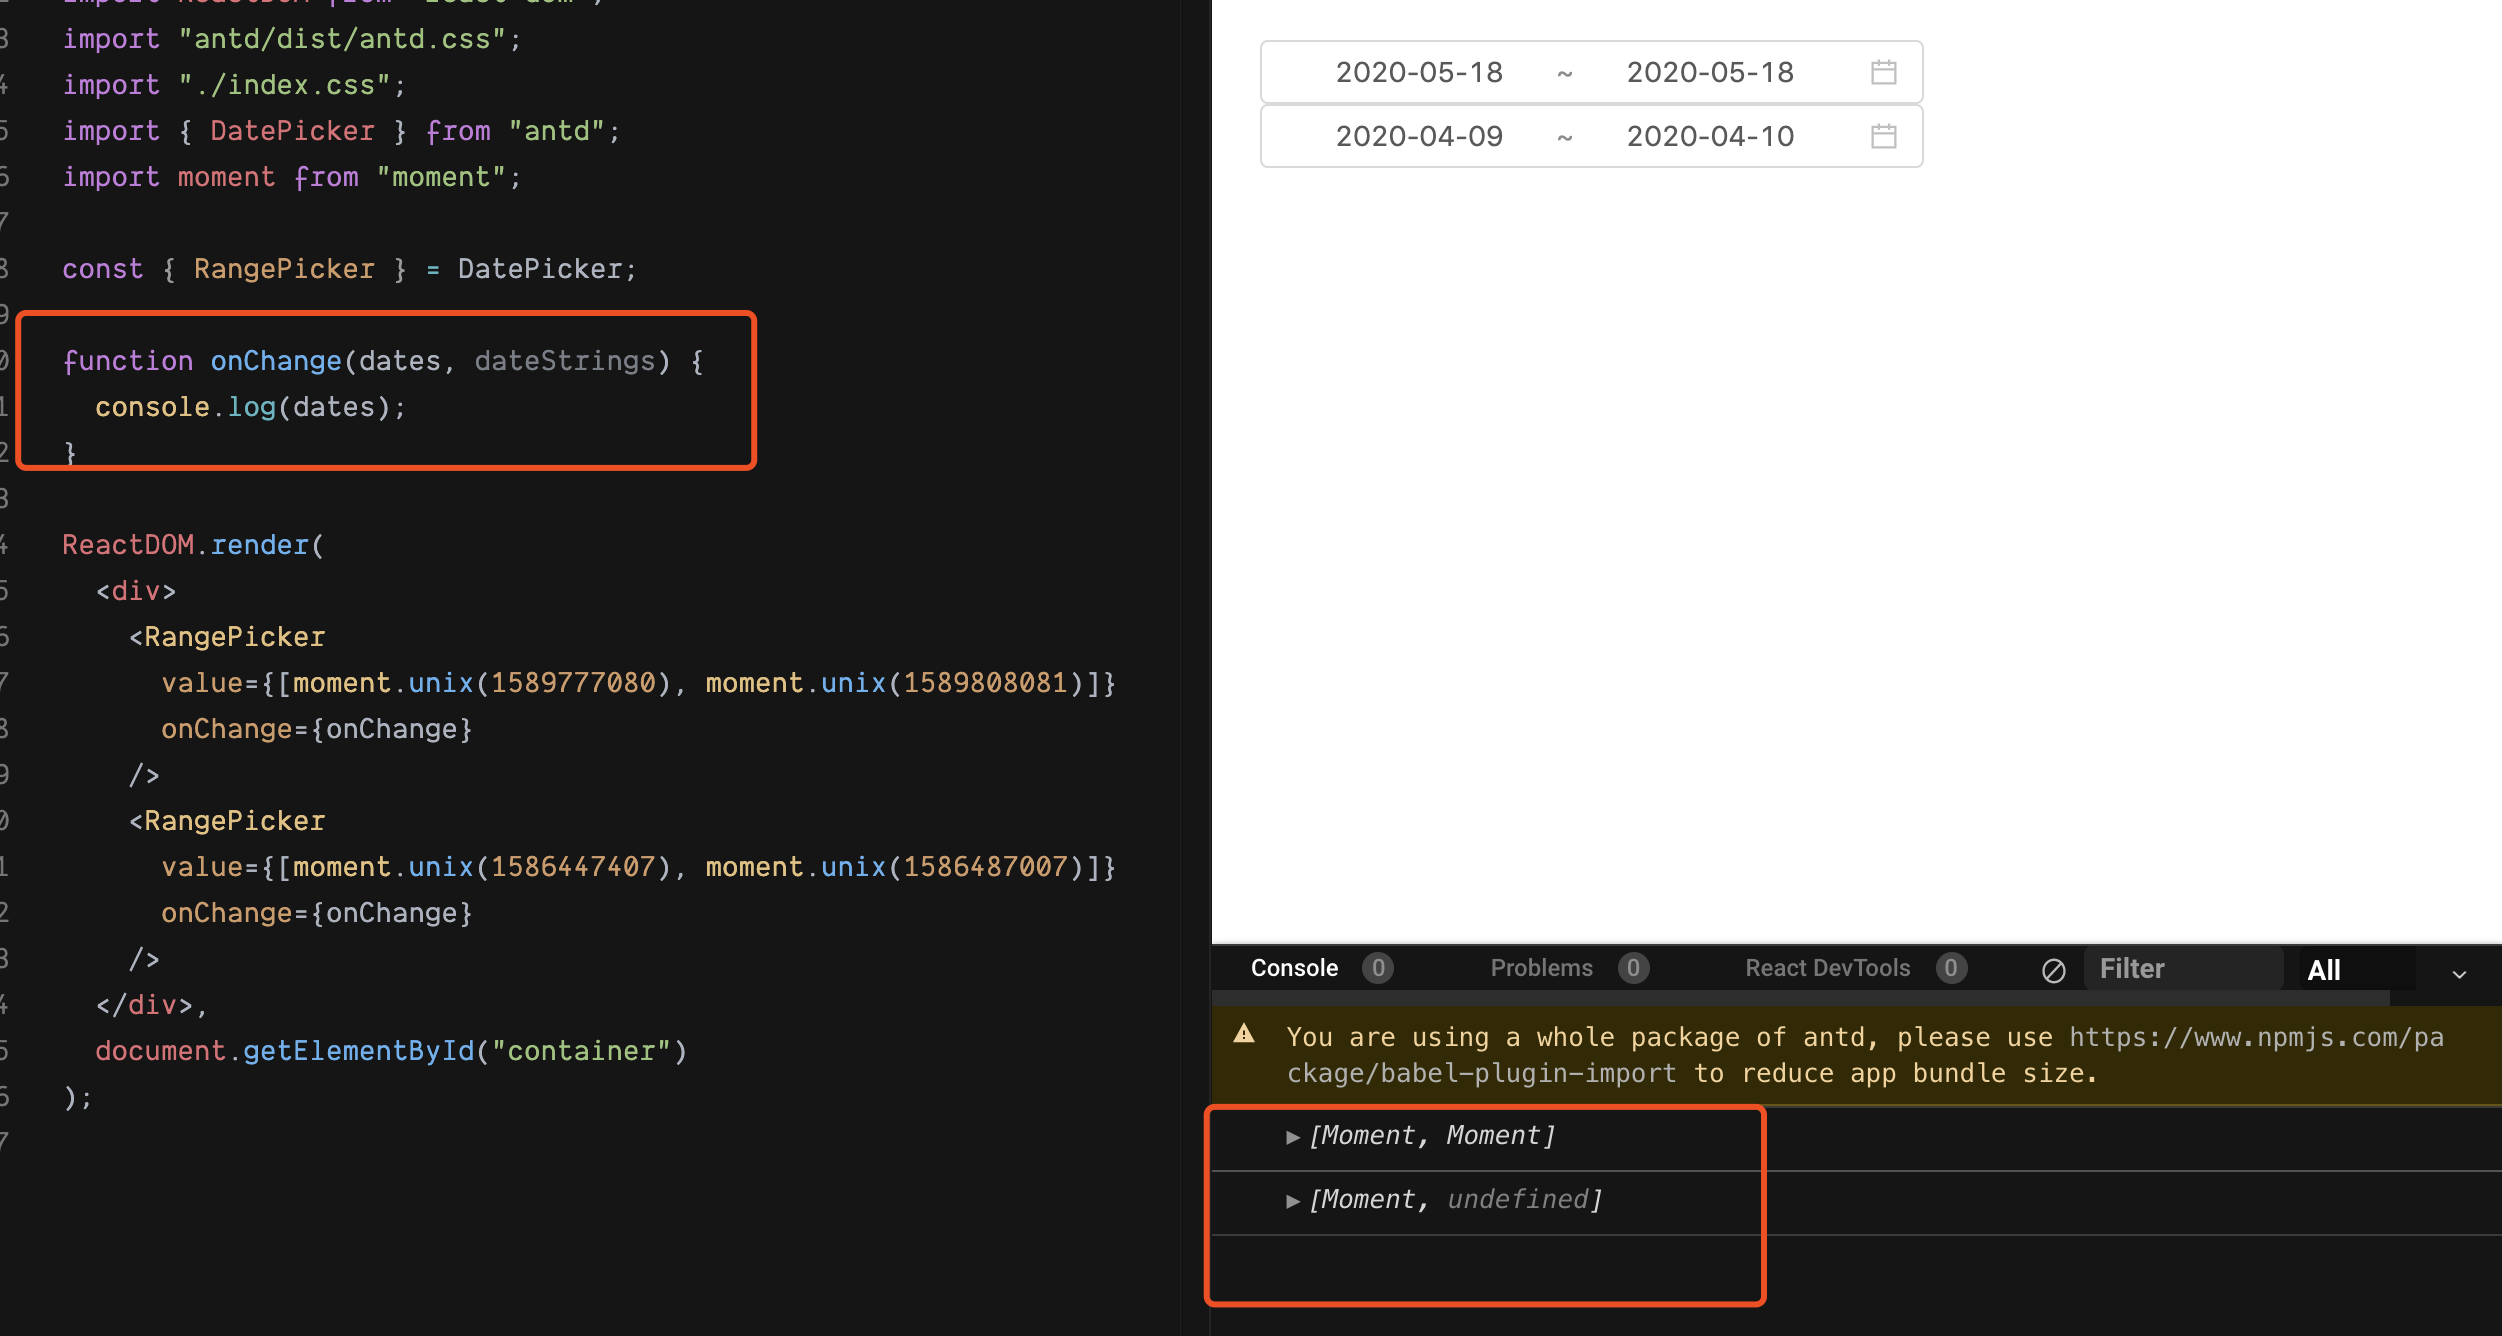Image resolution: width=2502 pixels, height=1336 pixels.
Task: Click the Console tab's 0 count badge
Action: [1377, 968]
